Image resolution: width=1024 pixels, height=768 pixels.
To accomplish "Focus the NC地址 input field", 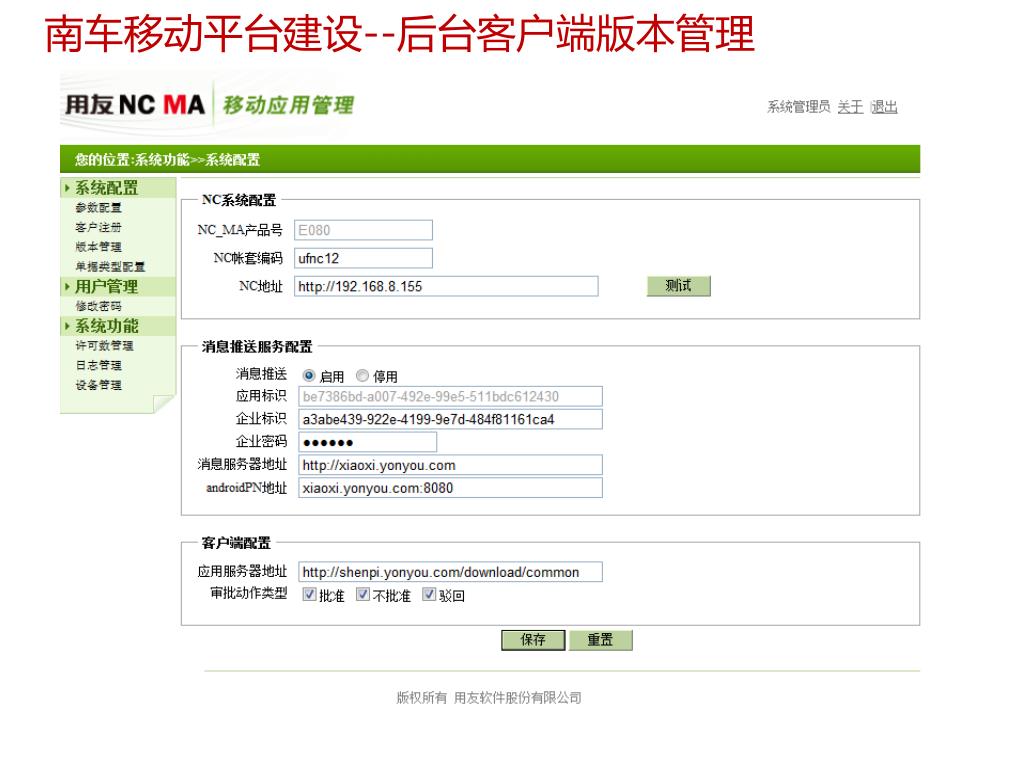I will 446,286.
